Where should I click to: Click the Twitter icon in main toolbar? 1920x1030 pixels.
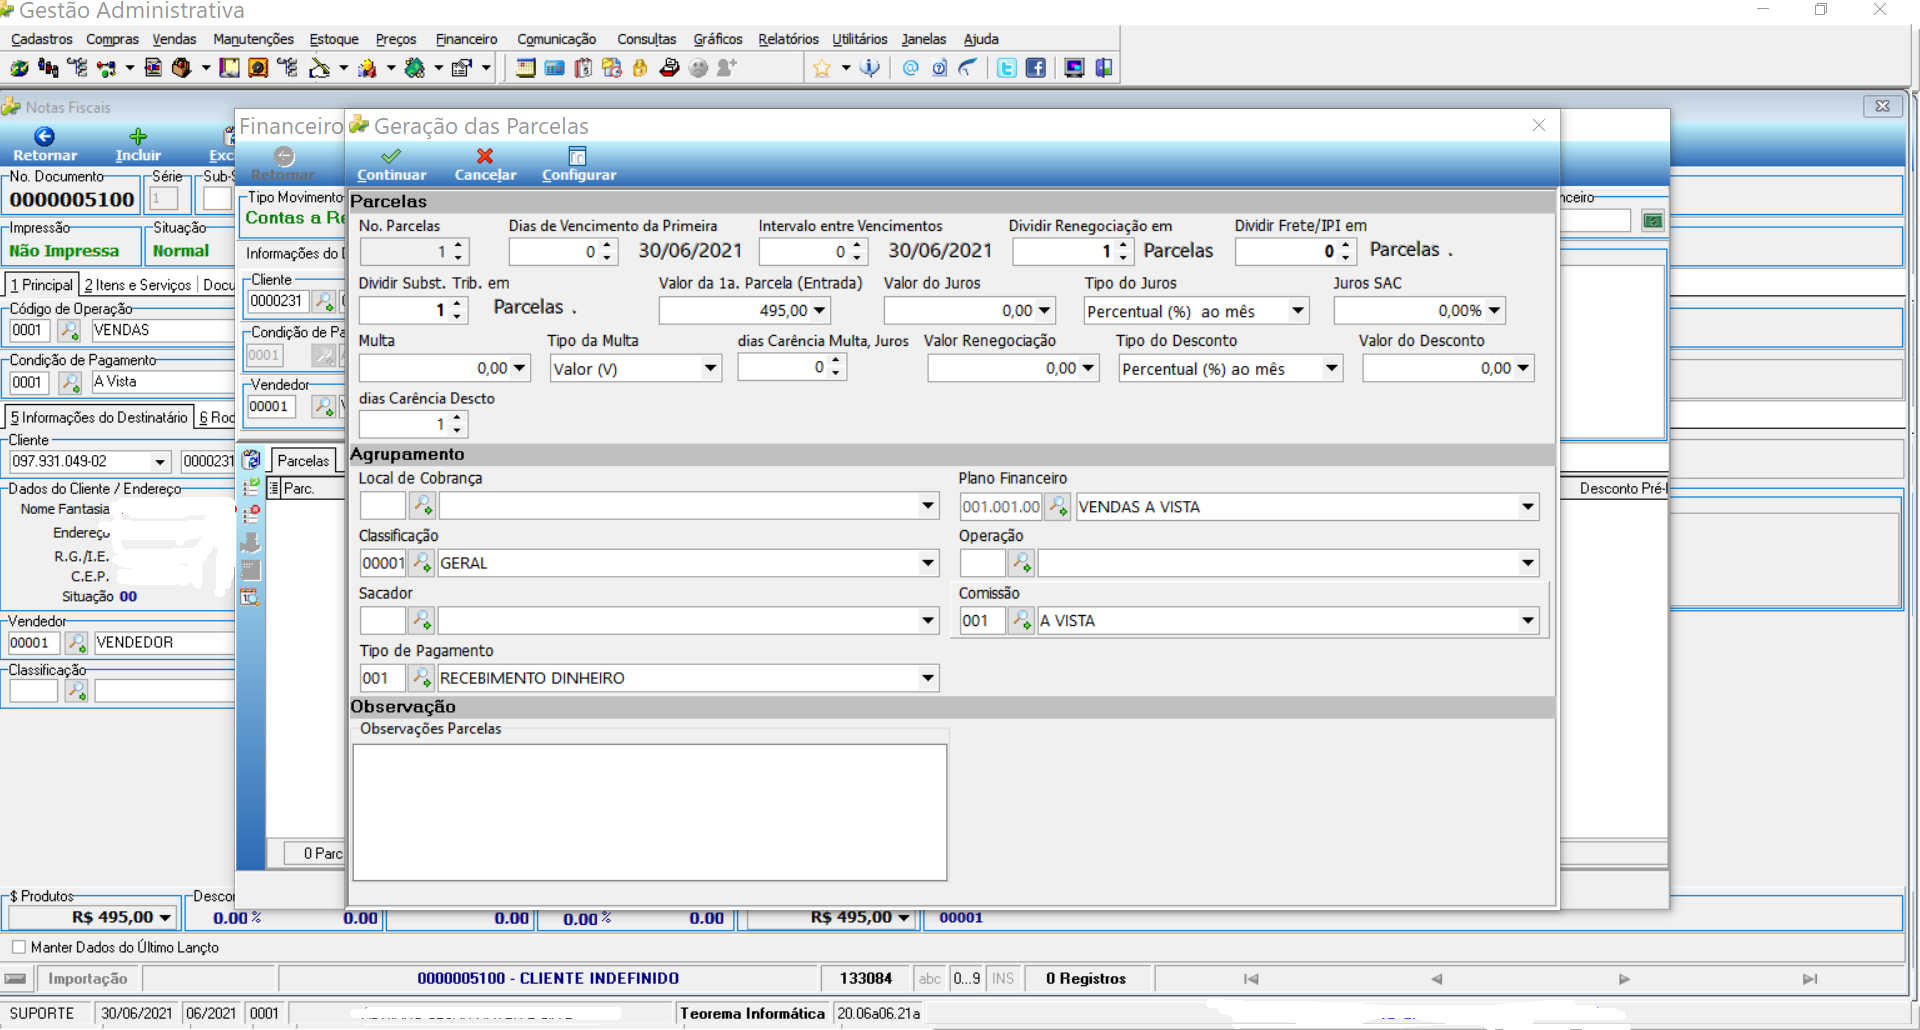[1007, 68]
